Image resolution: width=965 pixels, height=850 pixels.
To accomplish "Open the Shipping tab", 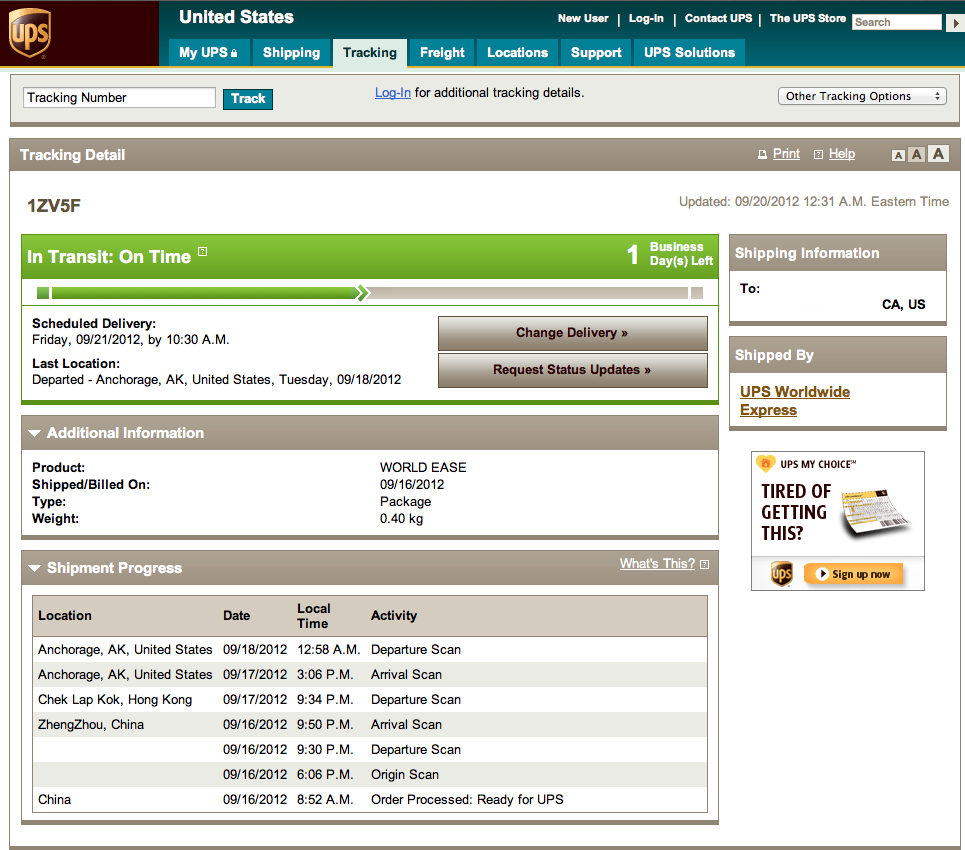I will click(x=291, y=52).
